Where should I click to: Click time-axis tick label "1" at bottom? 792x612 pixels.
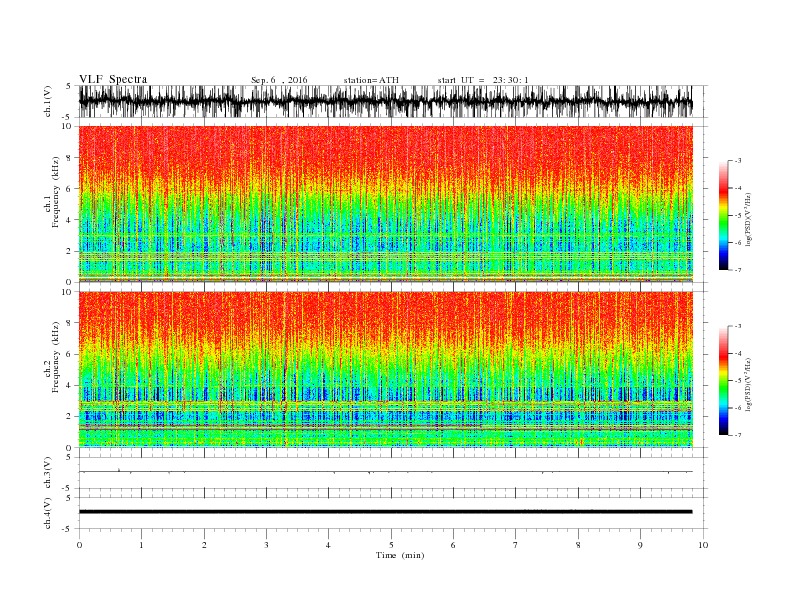pyautogui.click(x=141, y=545)
